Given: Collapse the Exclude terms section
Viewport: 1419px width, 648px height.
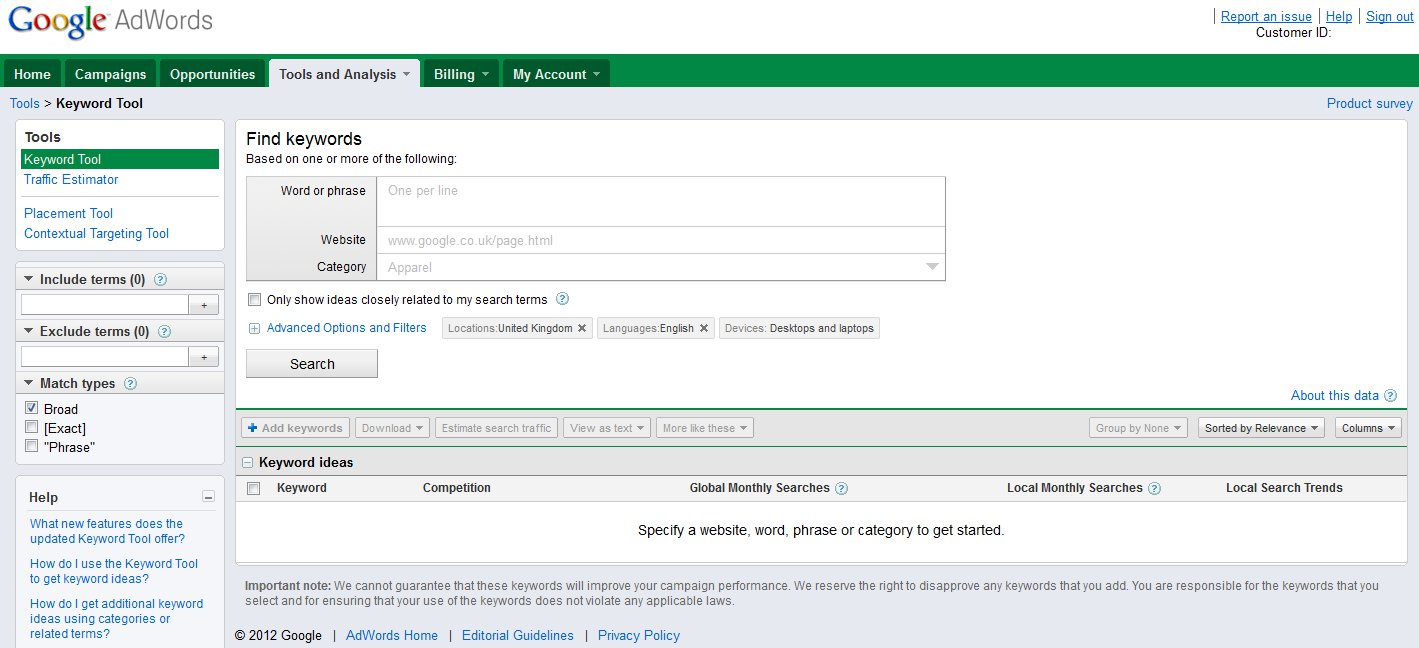Looking at the screenshot, I should pos(28,332).
